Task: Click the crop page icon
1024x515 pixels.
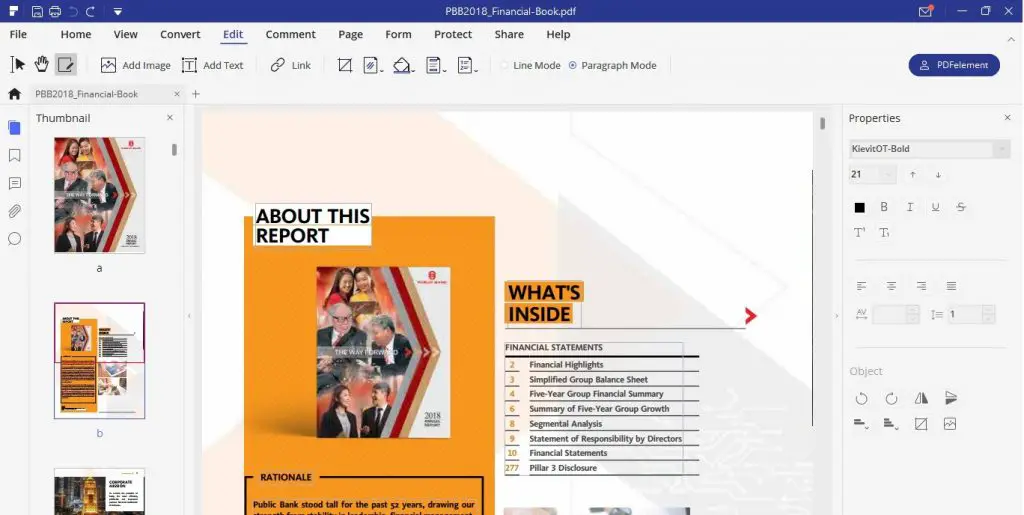Action: (x=344, y=65)
